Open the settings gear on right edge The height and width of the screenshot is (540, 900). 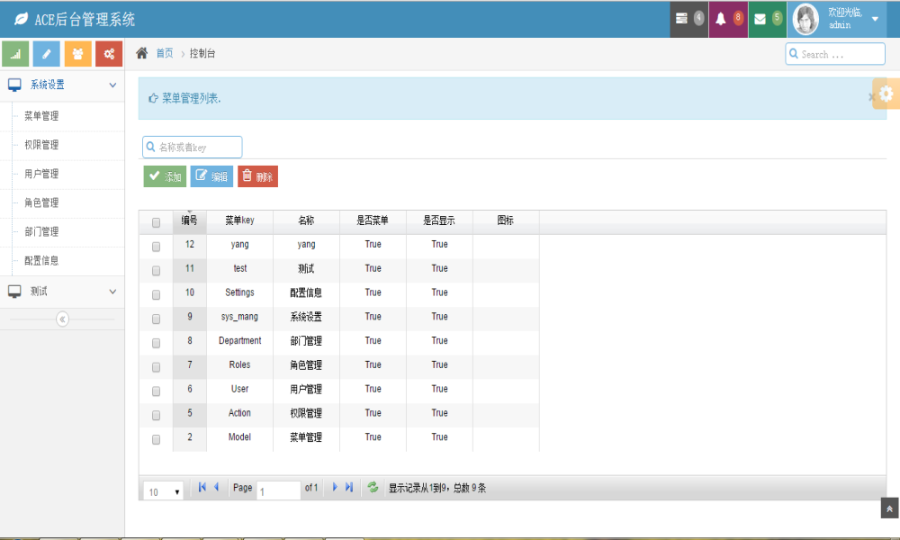885,93
